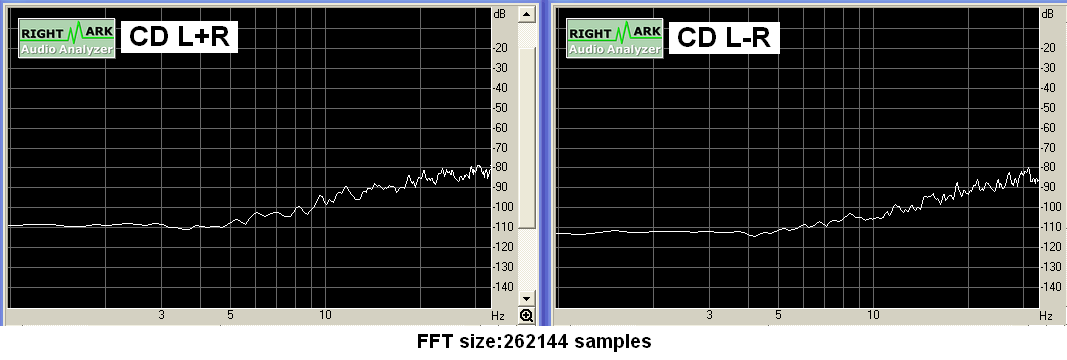Click the "CD L+R" graph title label
Screen dimensions: 1067x360
coord(180,37)
